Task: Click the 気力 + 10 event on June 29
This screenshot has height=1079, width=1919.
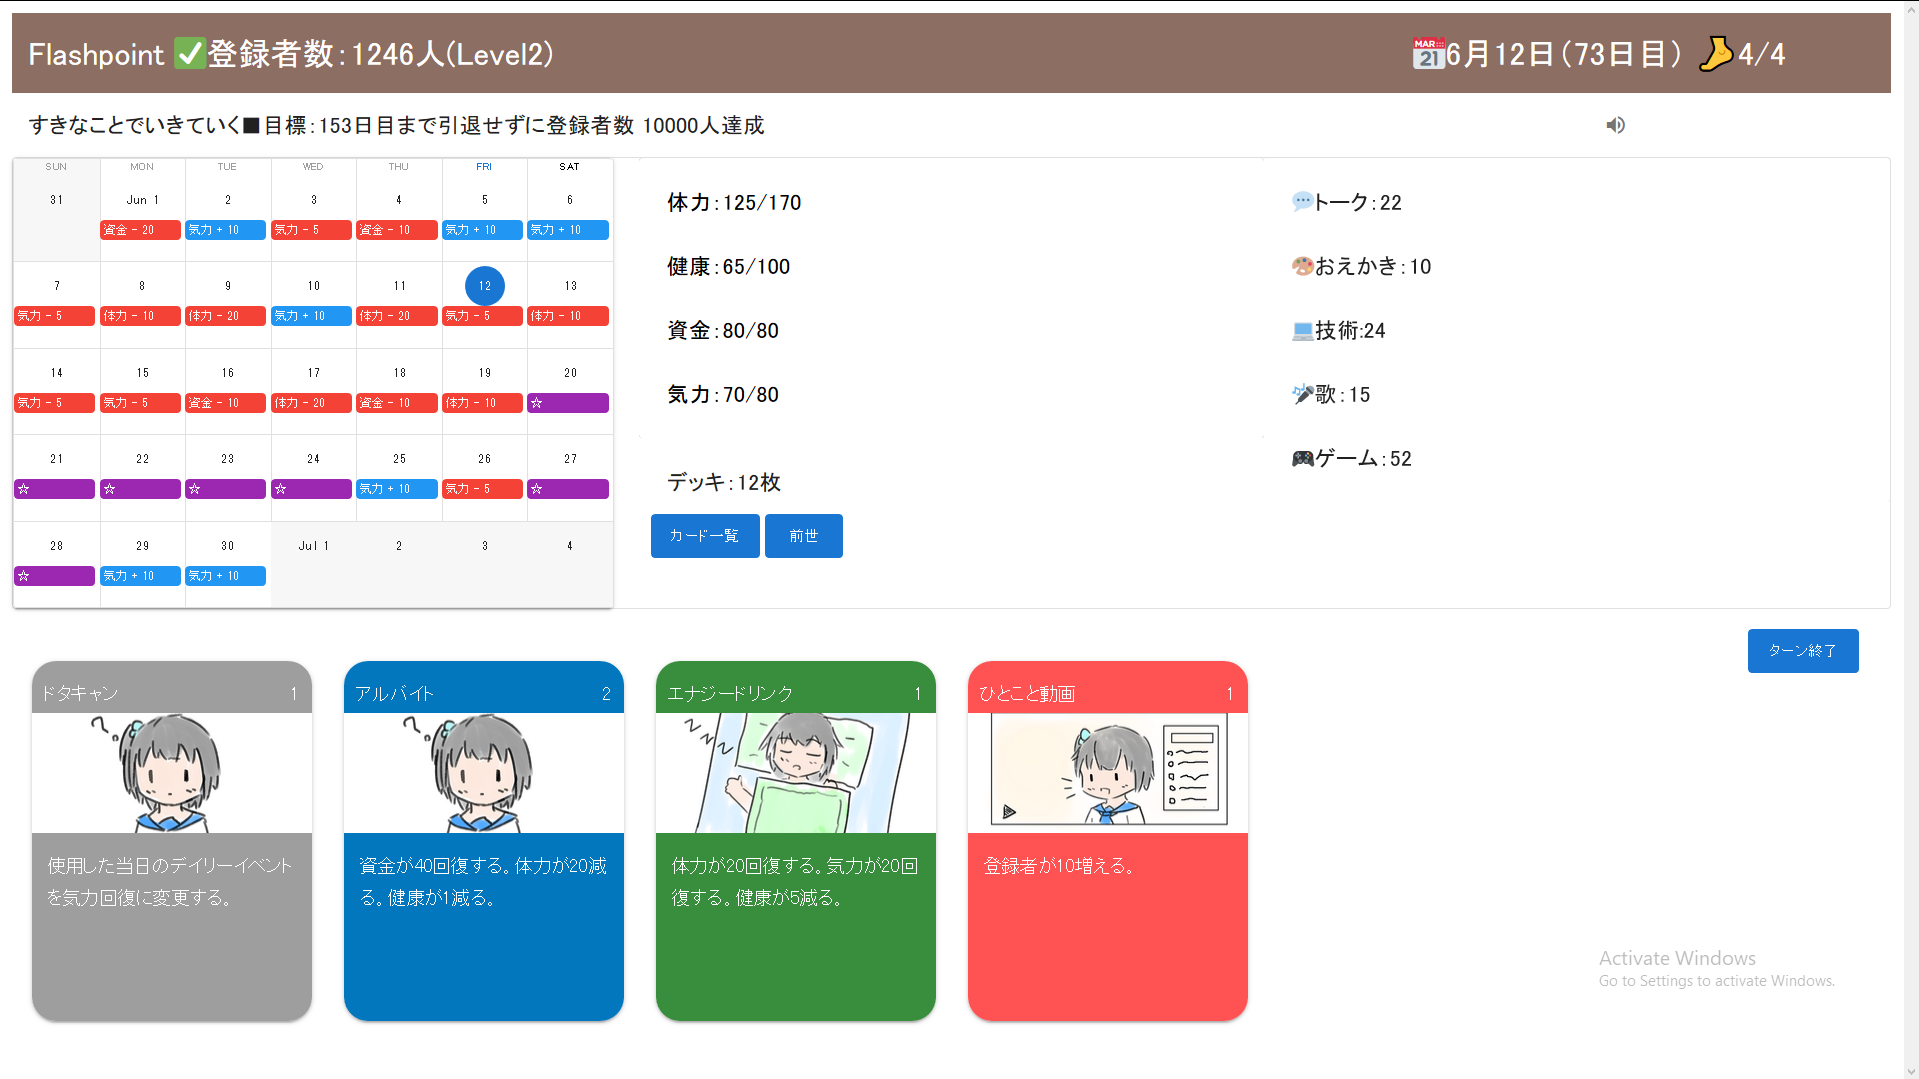Action: (x=140, y=576)
